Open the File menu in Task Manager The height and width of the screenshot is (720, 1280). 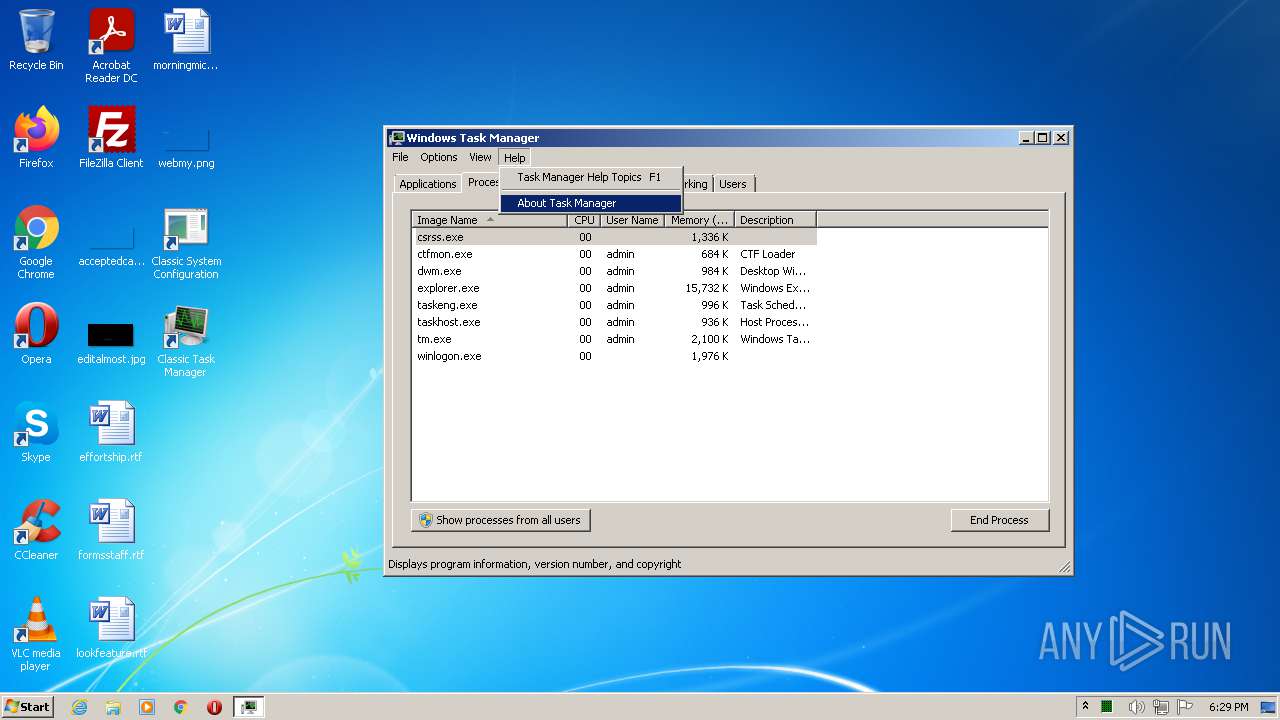coord(400,157)
